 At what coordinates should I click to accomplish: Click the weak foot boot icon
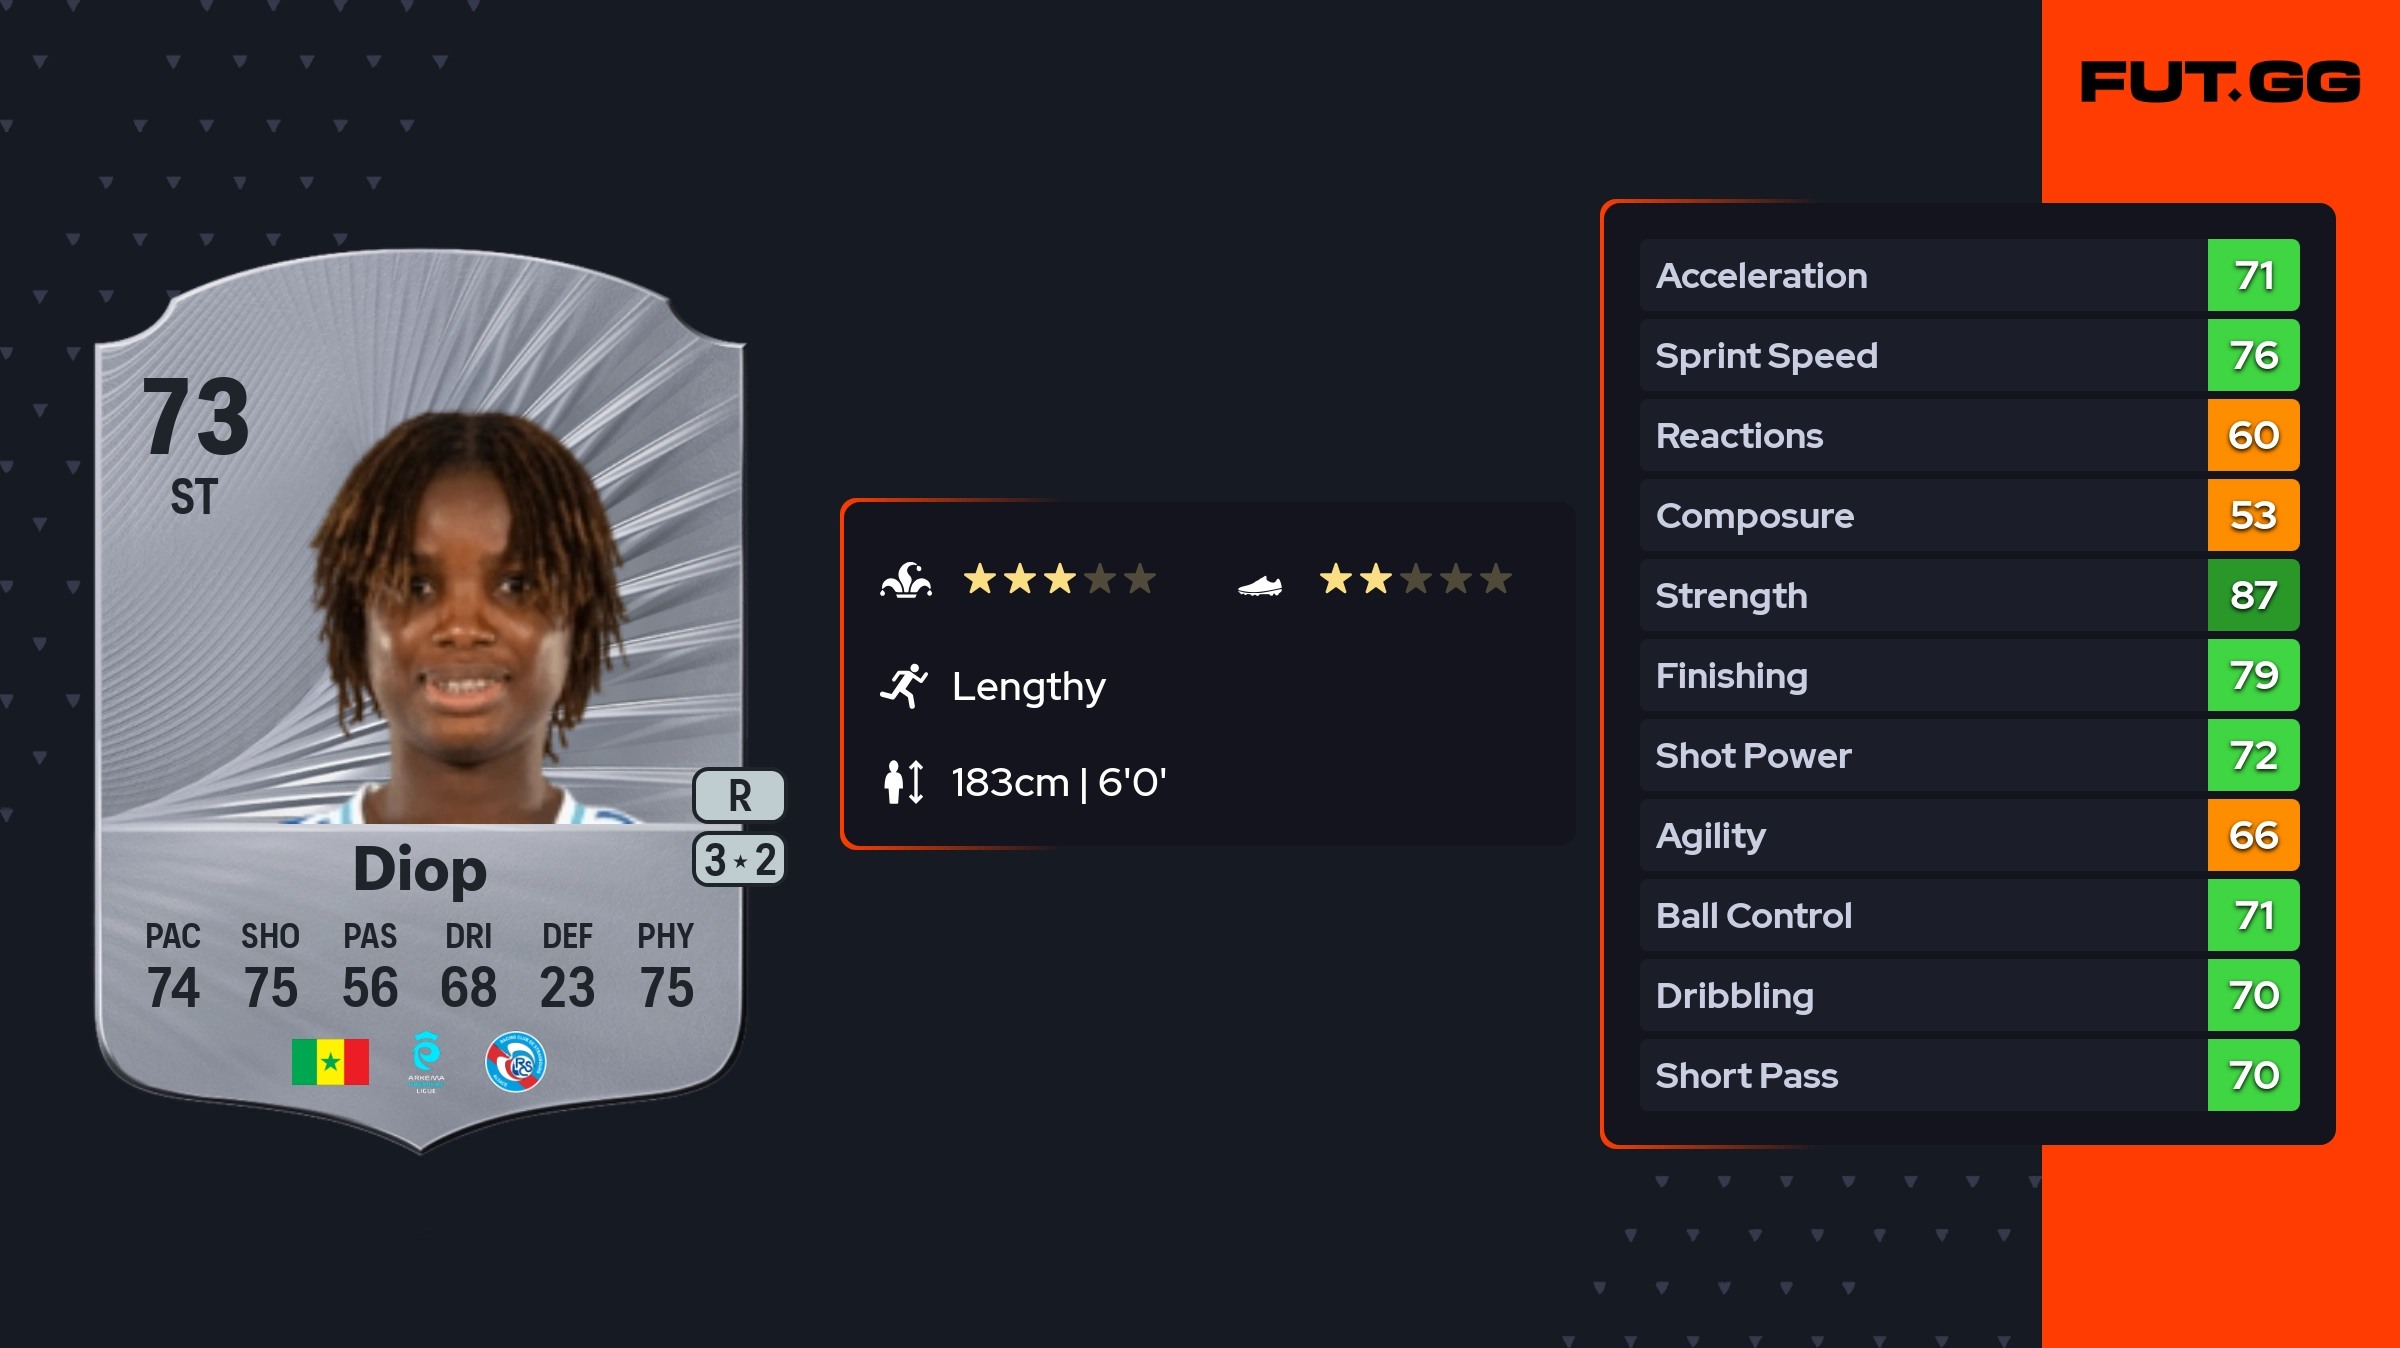click(x=1259, y=586)
